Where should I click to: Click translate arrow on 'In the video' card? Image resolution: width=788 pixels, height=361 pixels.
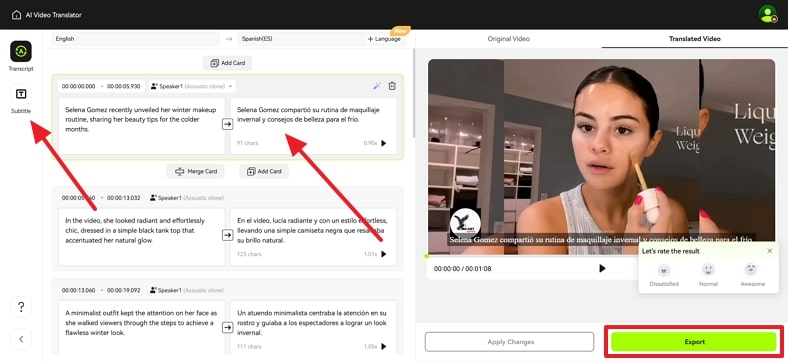pos(228,235)
